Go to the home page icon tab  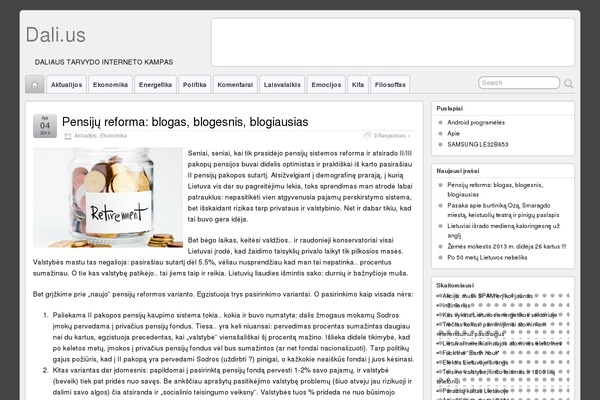pos(34,85)
